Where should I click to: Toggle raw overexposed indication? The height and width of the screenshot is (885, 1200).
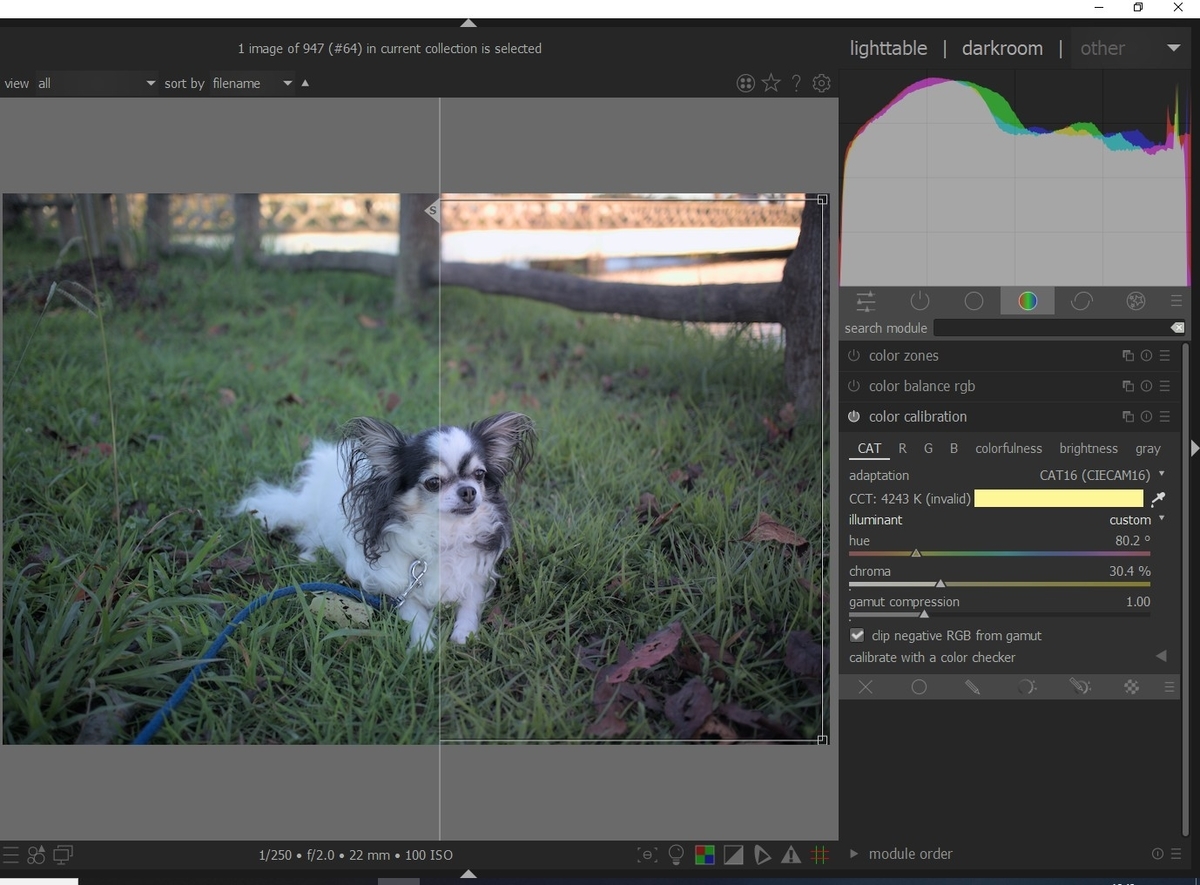coord(705,855)
